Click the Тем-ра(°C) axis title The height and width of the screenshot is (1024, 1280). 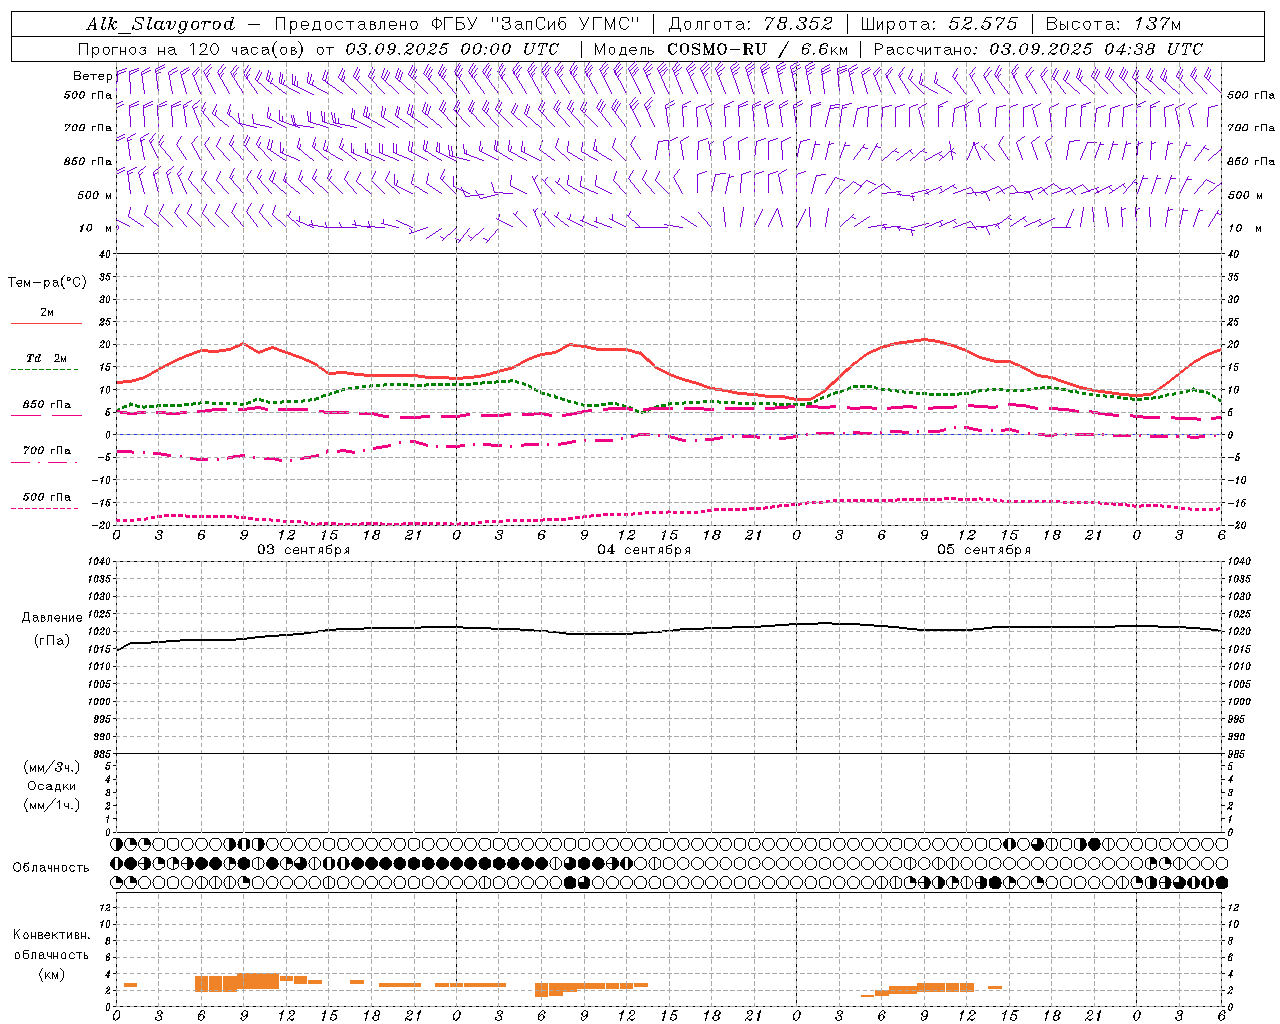click(47, 283)
